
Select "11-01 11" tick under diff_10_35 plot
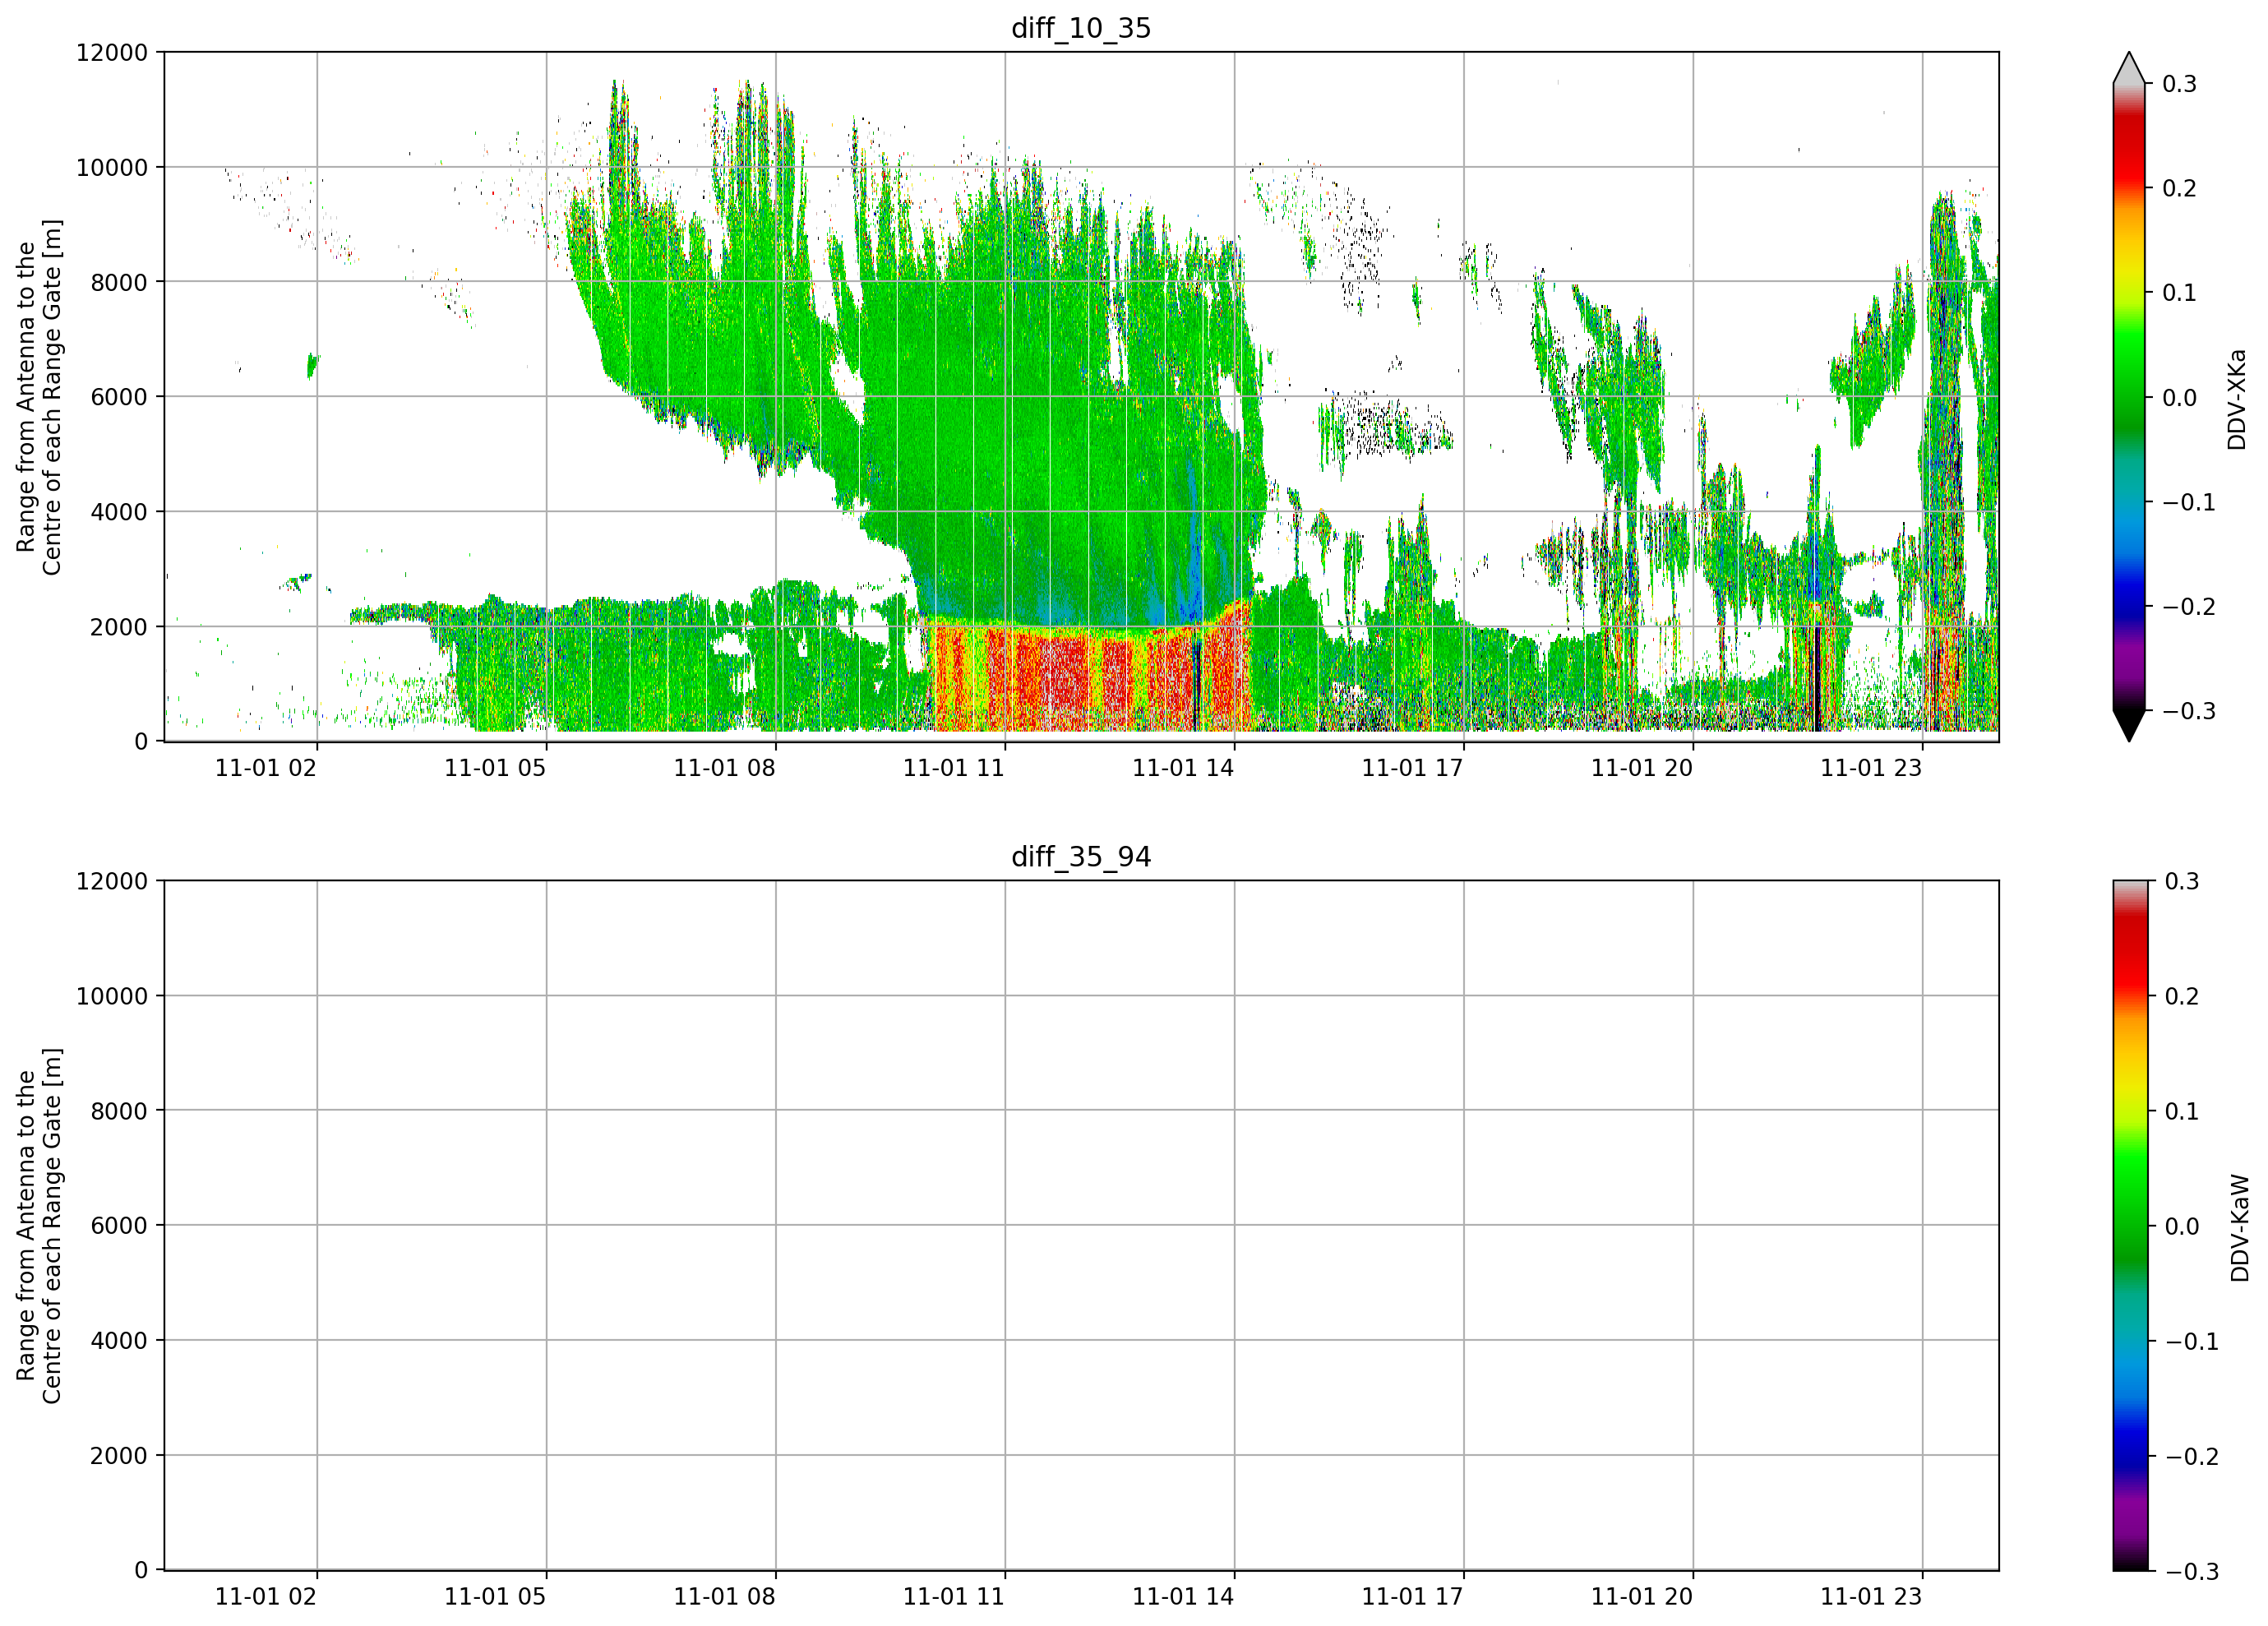[x=954, y=768]
